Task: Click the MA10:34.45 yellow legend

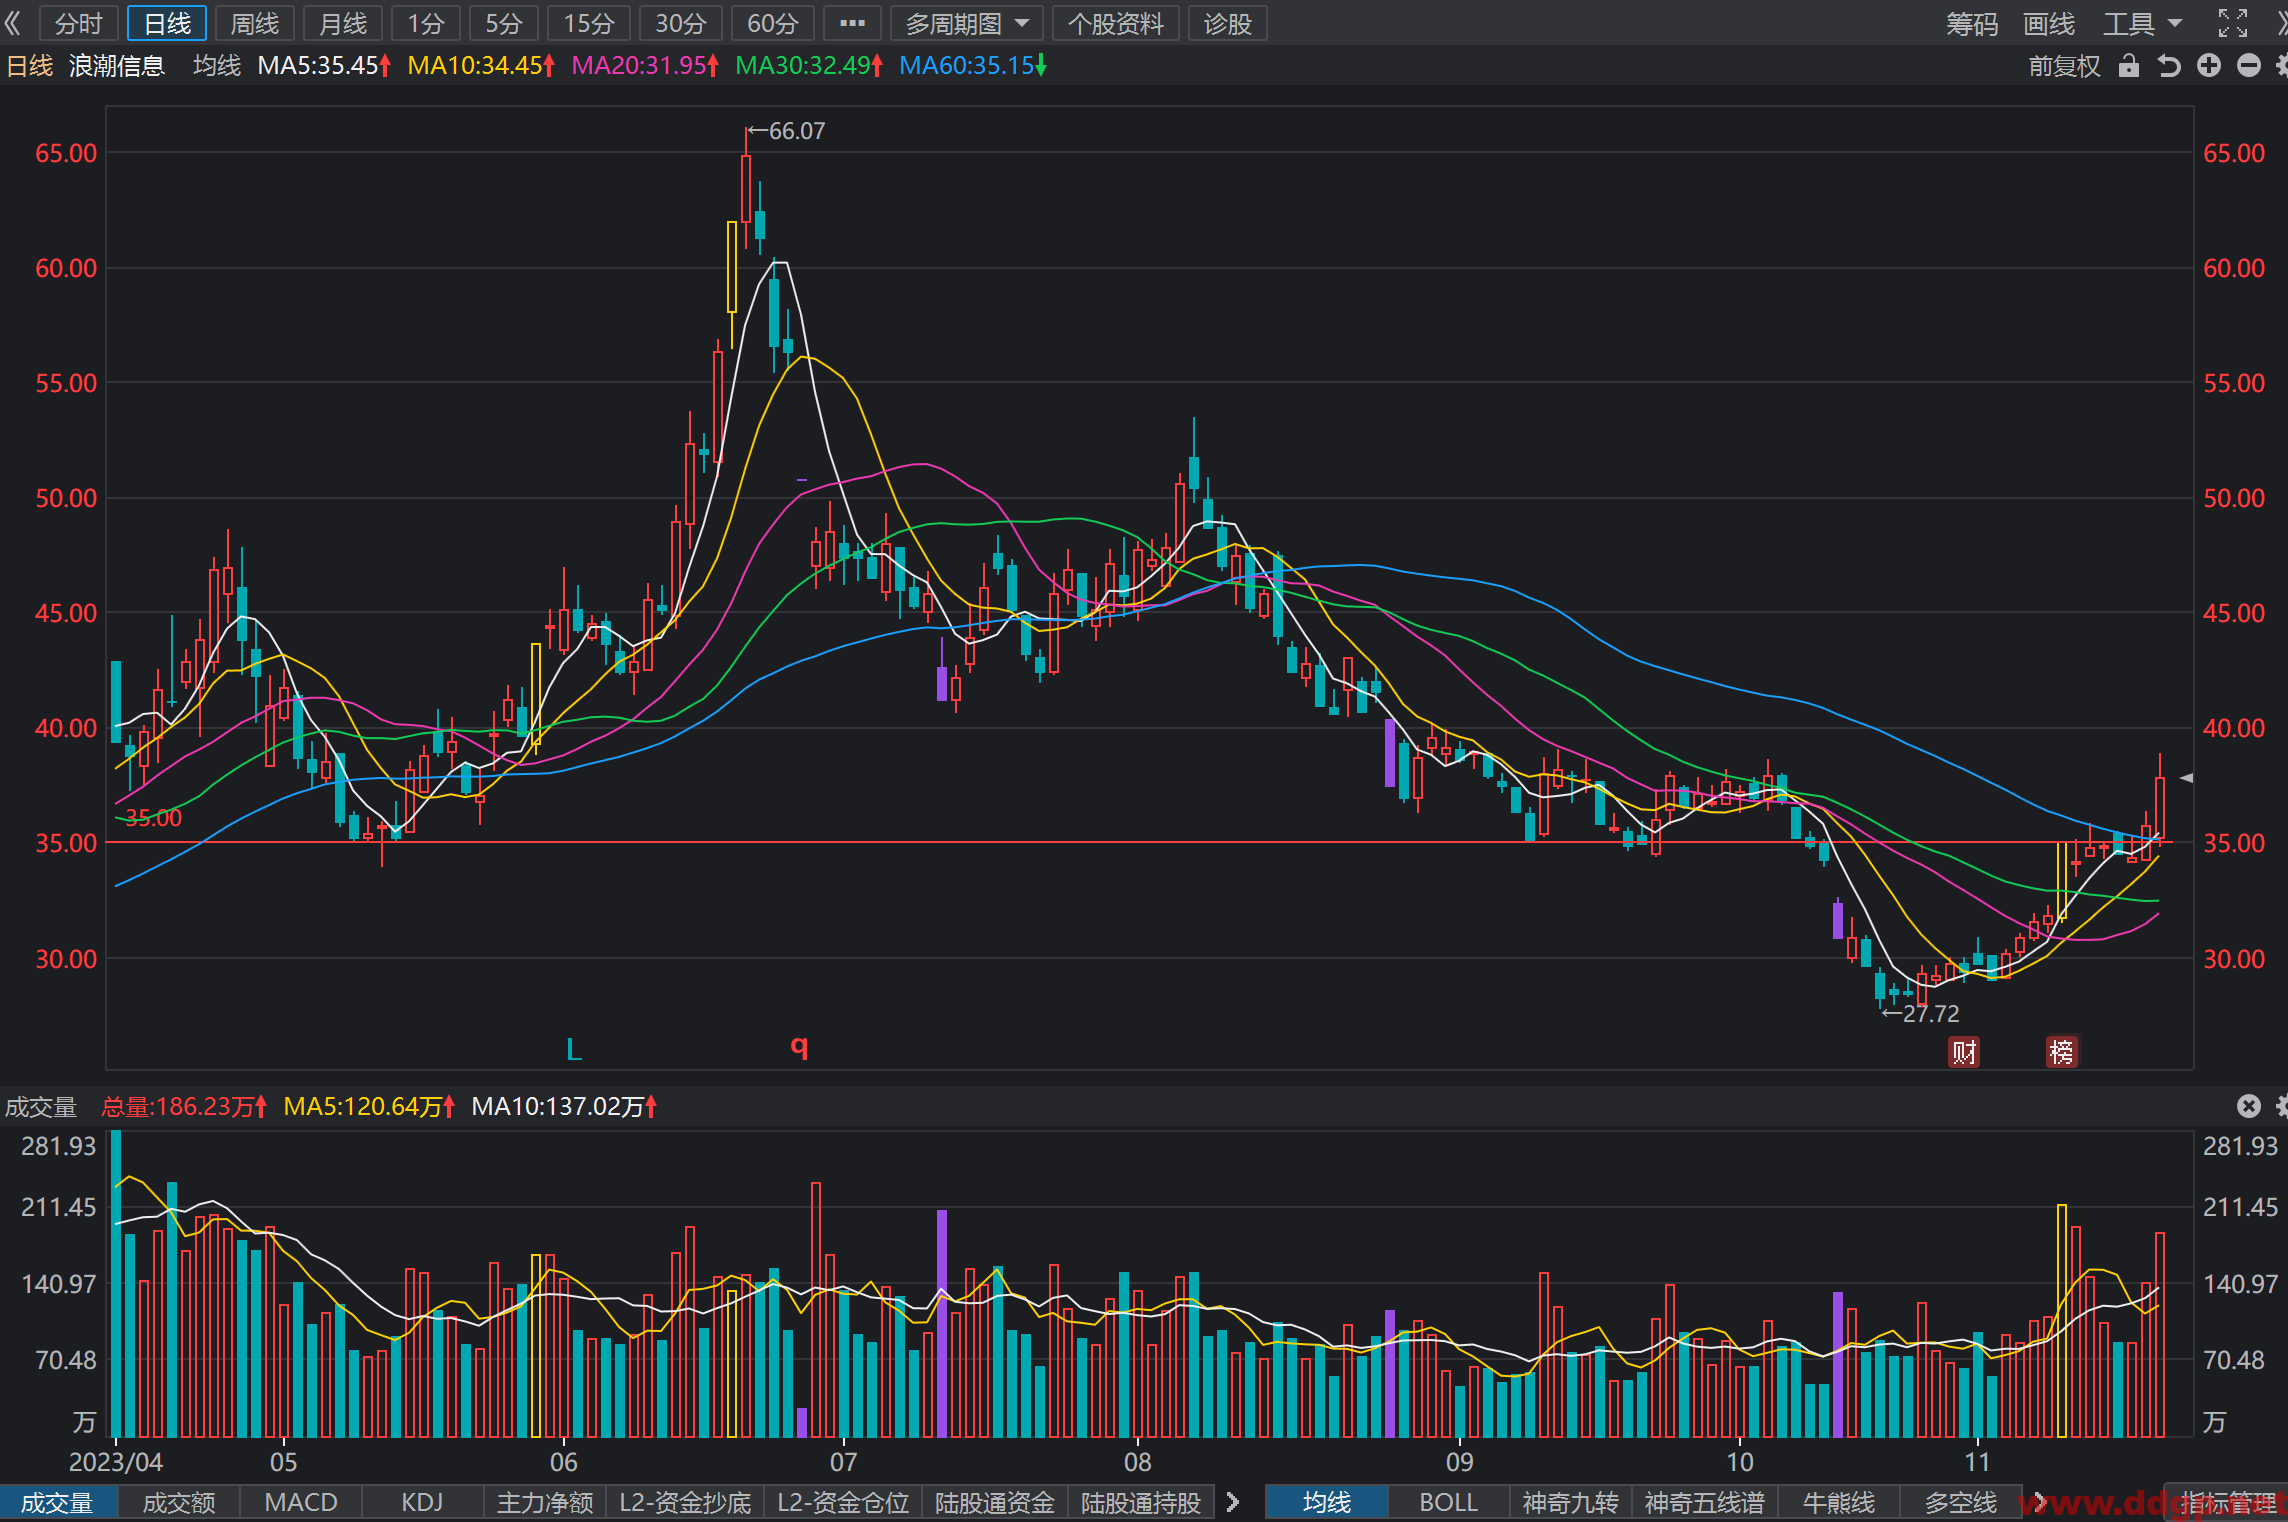Action: click(481, 66)
